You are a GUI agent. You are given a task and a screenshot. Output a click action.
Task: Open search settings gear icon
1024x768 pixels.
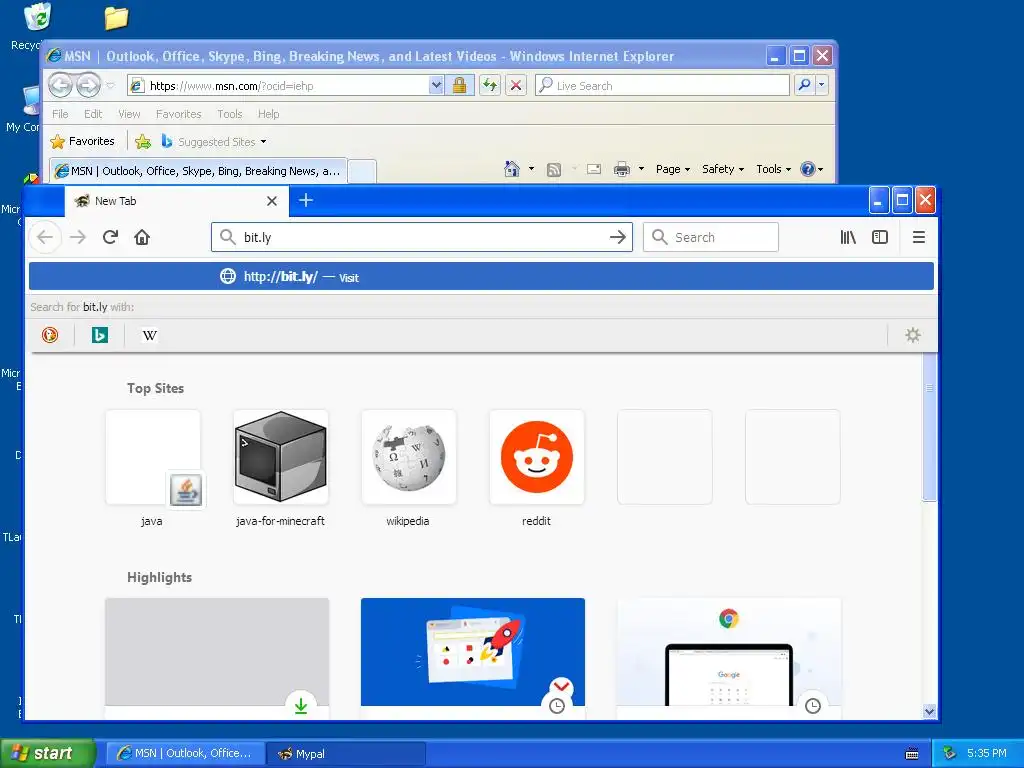[x=912, y=335]
